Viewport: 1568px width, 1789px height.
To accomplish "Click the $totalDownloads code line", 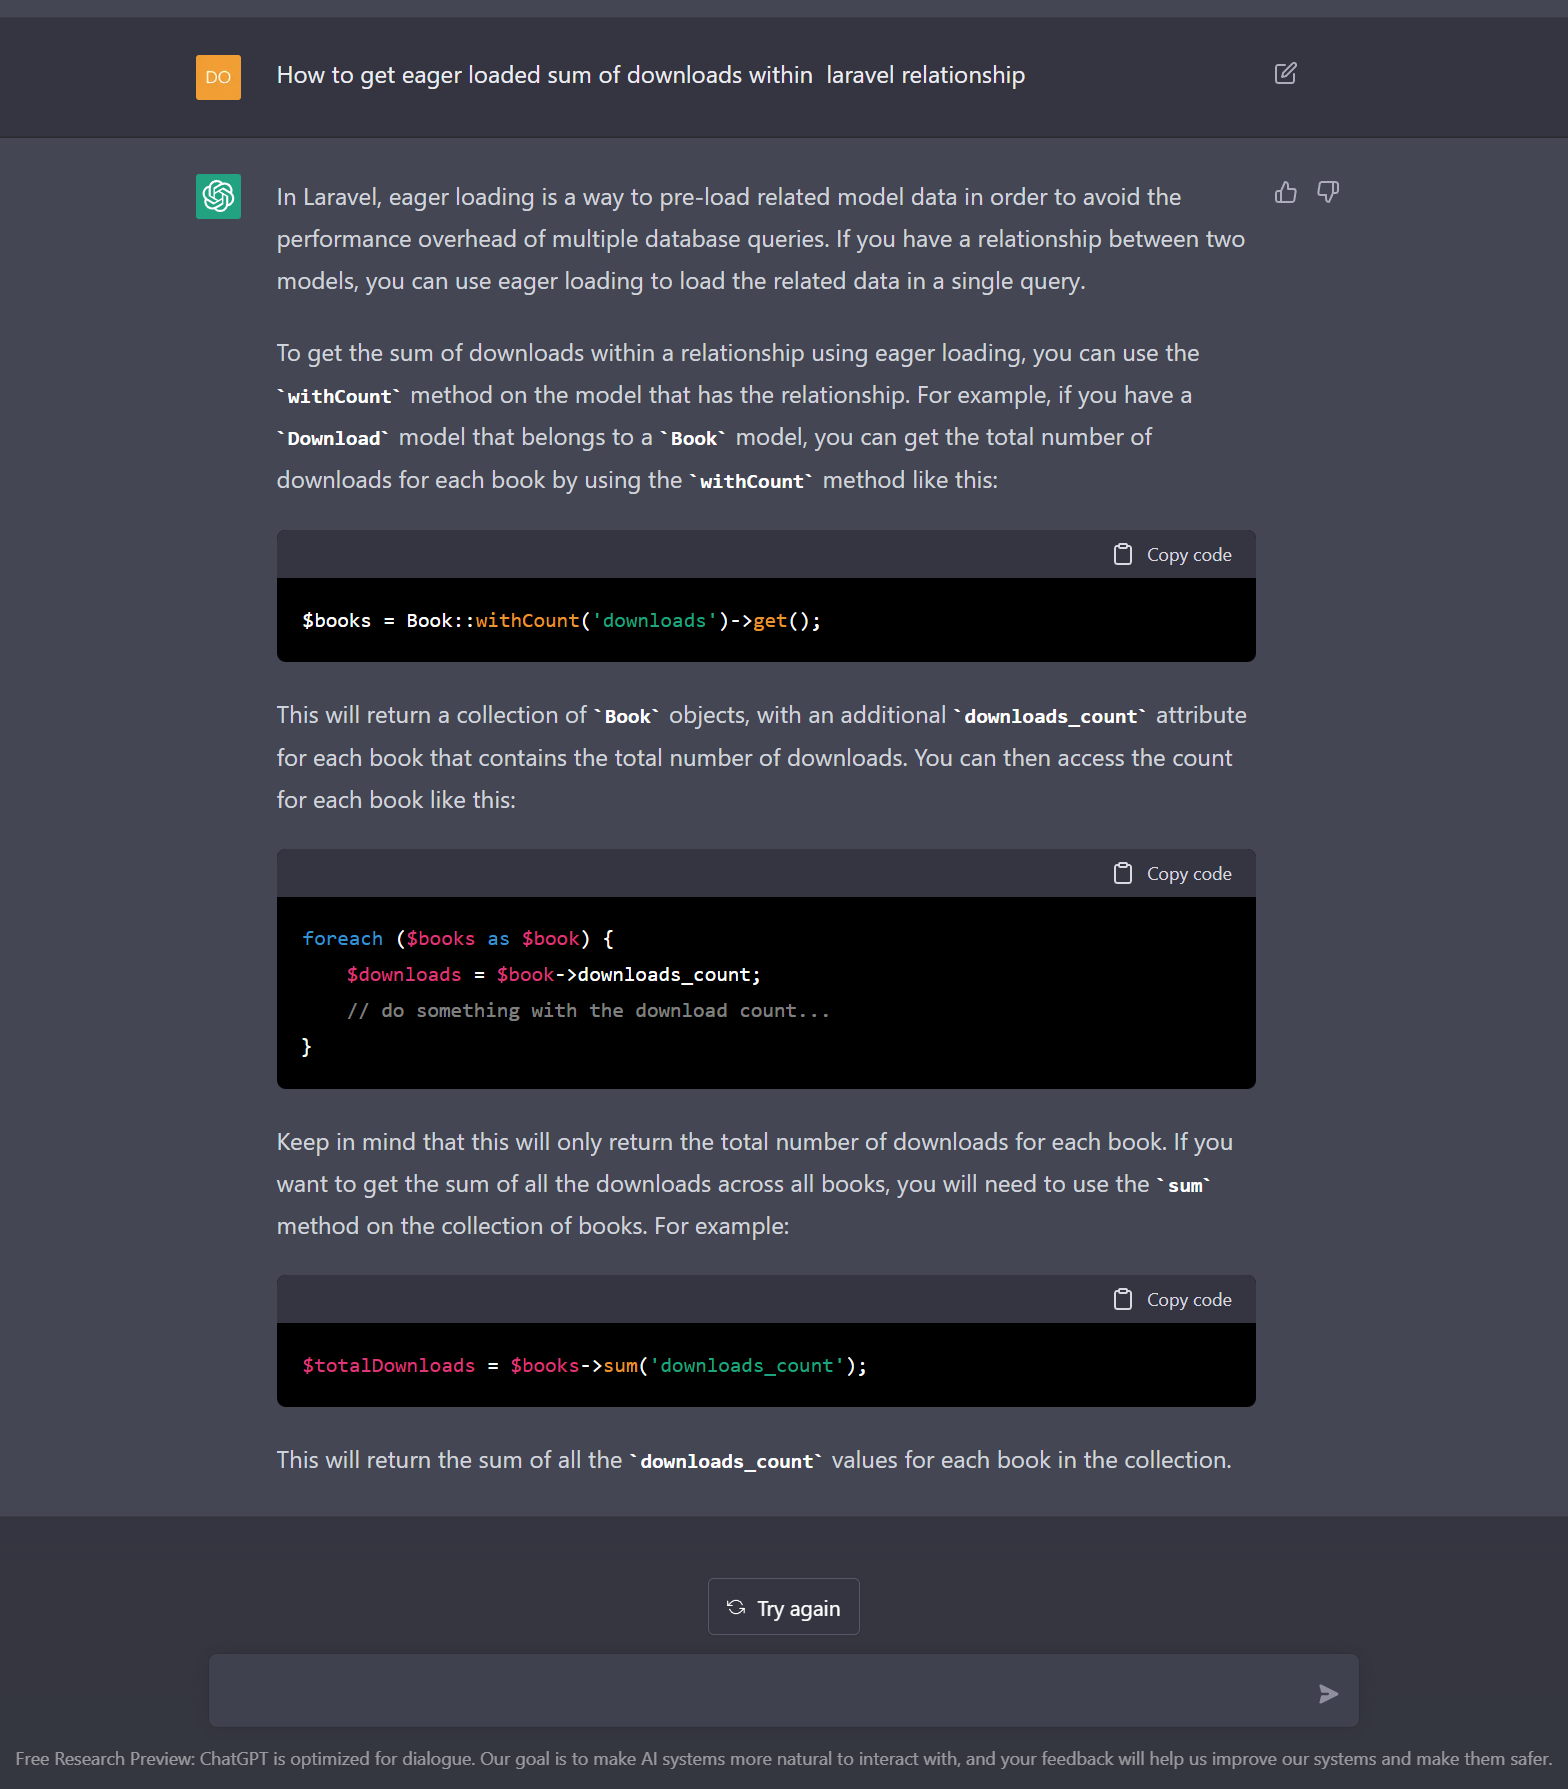I will (x=584, y=1366).
